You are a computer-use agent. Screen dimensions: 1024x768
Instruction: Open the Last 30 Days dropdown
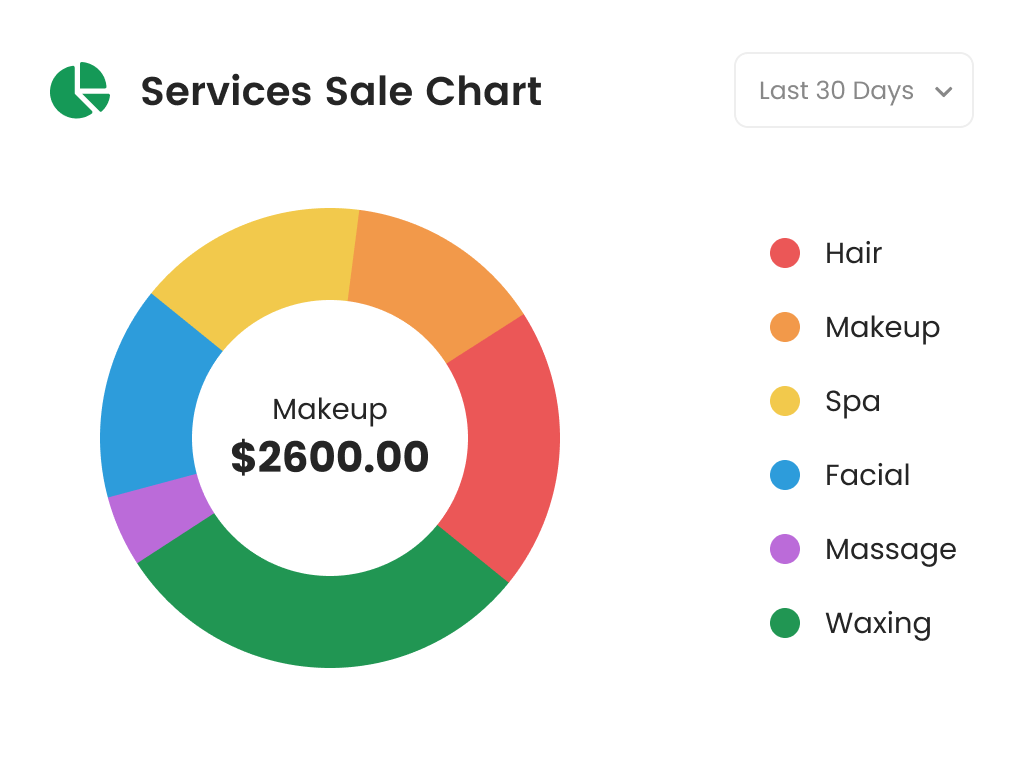[854, 90]
